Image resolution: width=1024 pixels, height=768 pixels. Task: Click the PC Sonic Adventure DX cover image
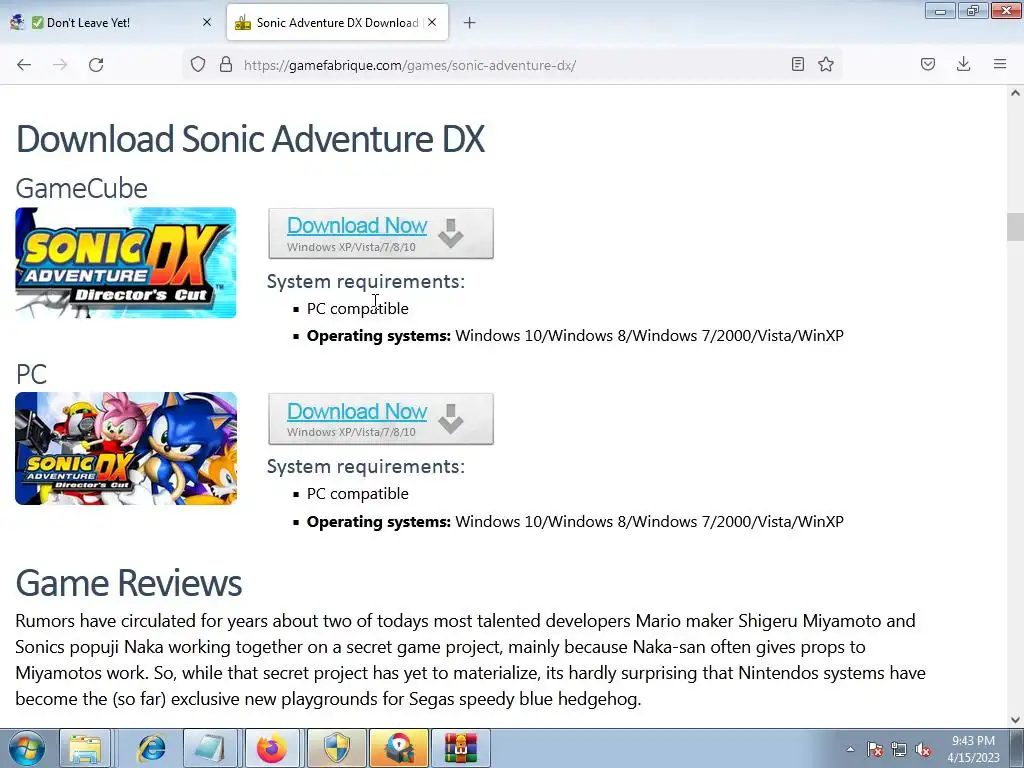tap(126, 449)
